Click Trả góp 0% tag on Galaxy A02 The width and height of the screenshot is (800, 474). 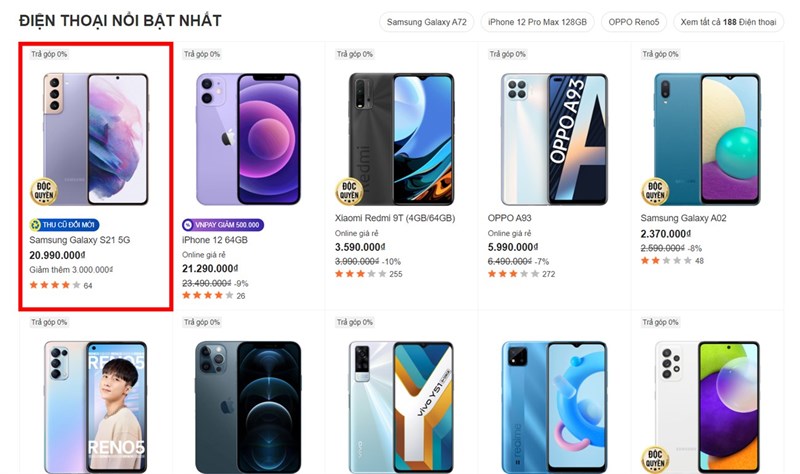click(x=658, y=54)
